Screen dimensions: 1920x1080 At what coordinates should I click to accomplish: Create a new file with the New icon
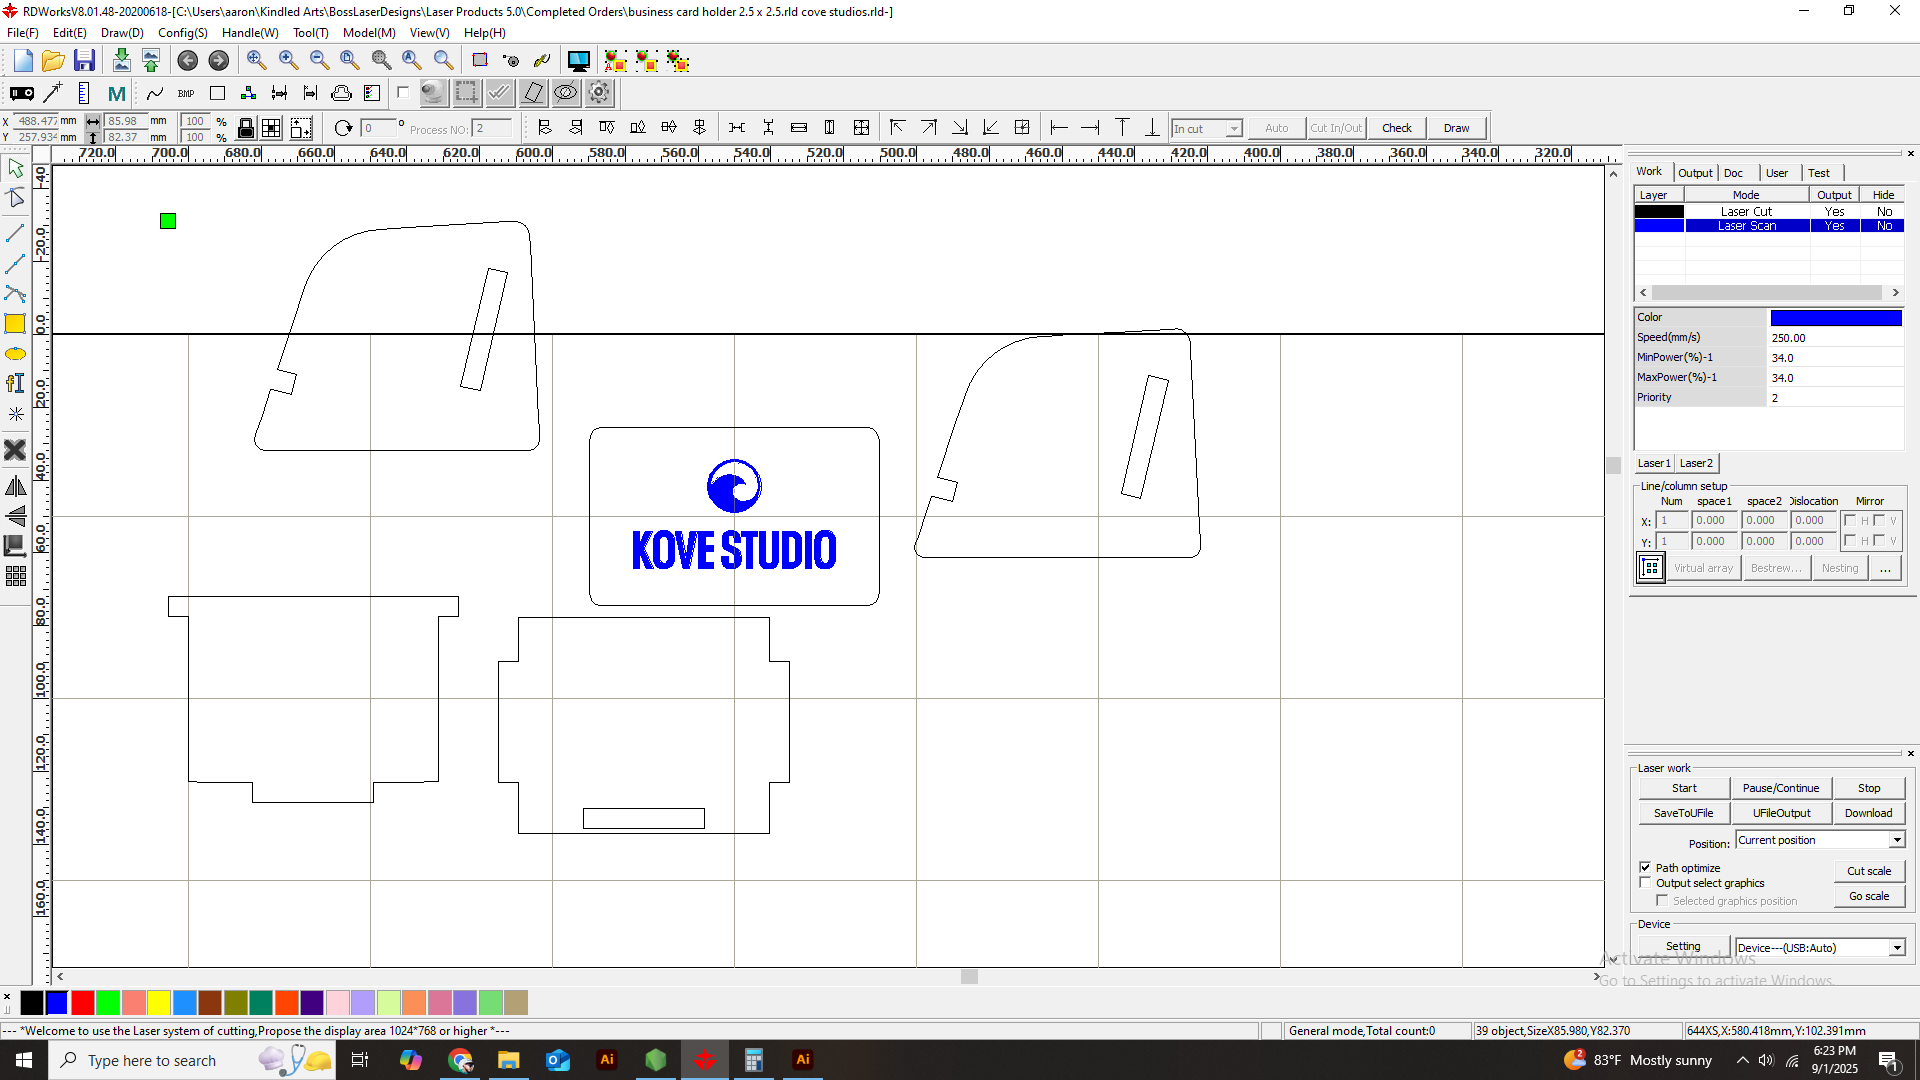point(23,61)
